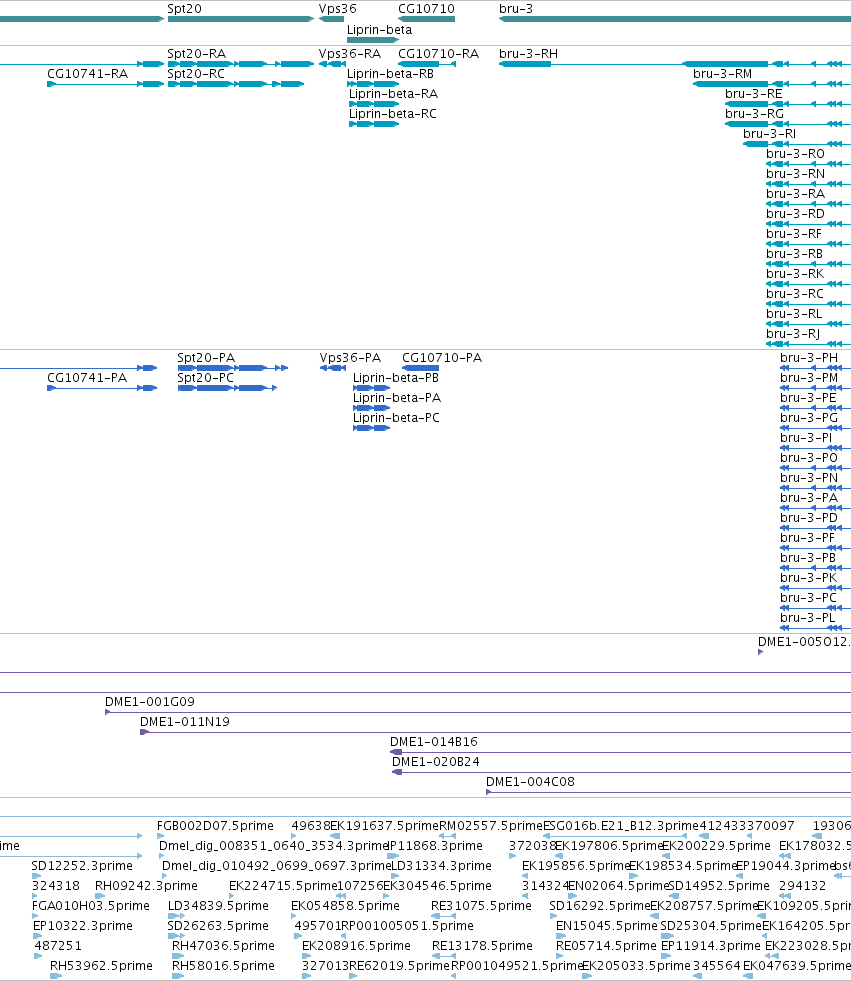The width and height of the screenshot is (851, 981).
Task: Click transcript bru-3-RO
Action: point(808,164)
